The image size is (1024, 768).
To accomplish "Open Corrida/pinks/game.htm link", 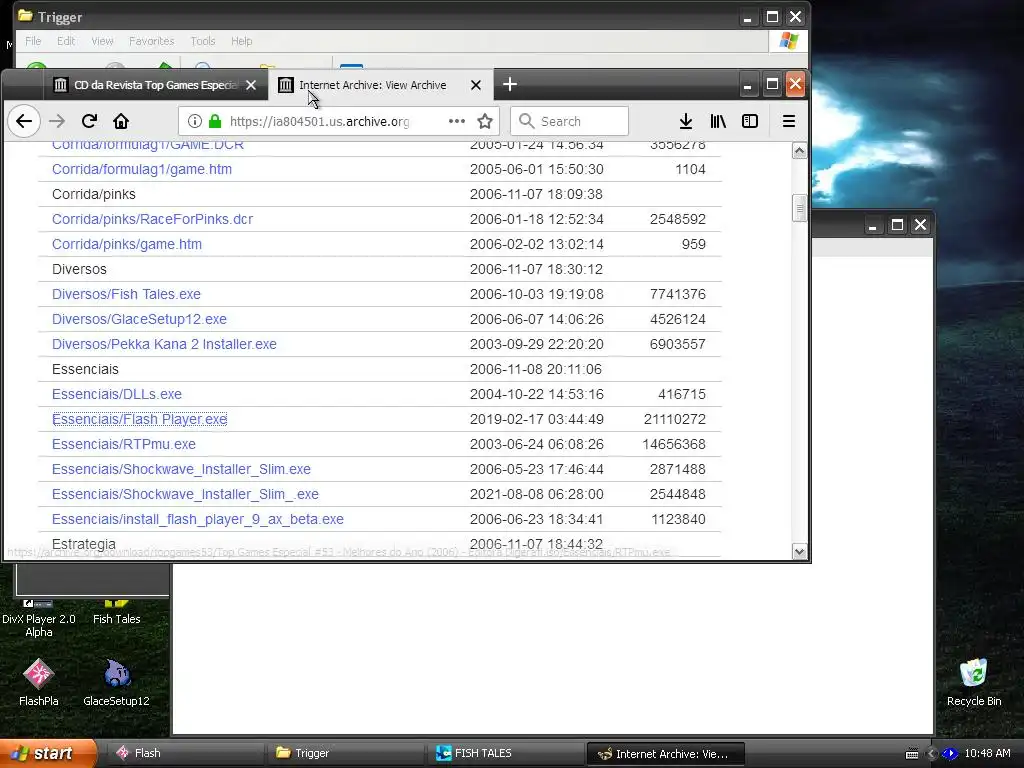I will (x=127, y=244).
